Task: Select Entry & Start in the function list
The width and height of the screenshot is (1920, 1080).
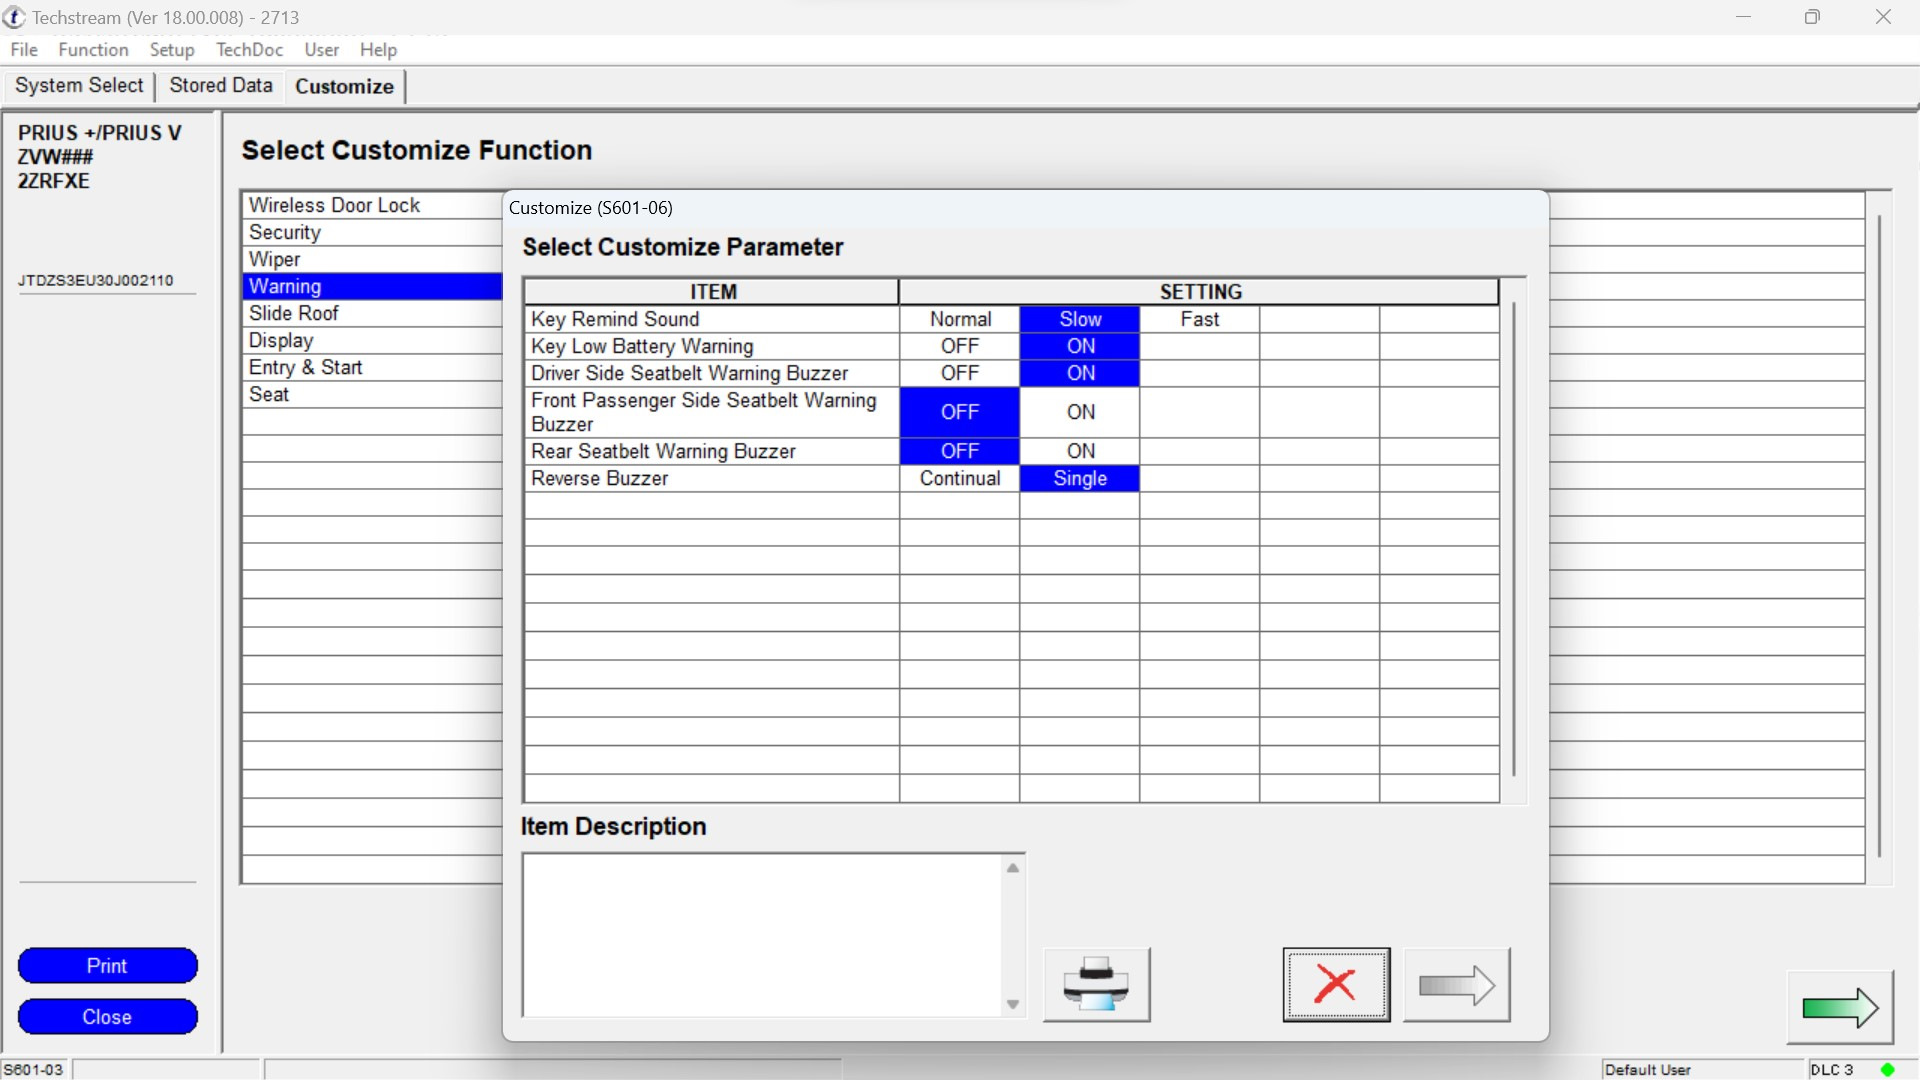Action: pos(305,367)
